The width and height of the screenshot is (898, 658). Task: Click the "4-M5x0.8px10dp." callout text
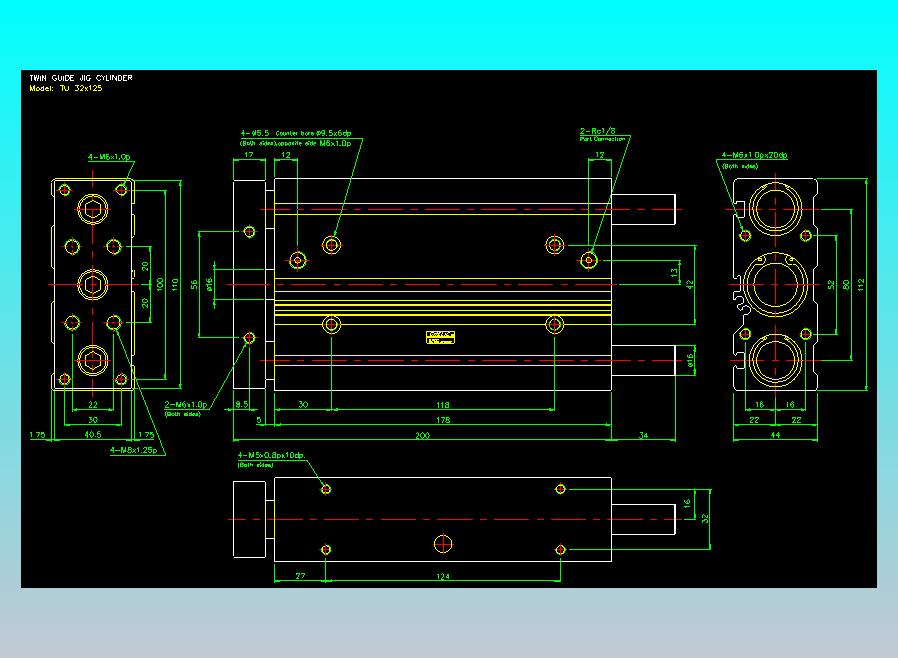pos(271,455)
